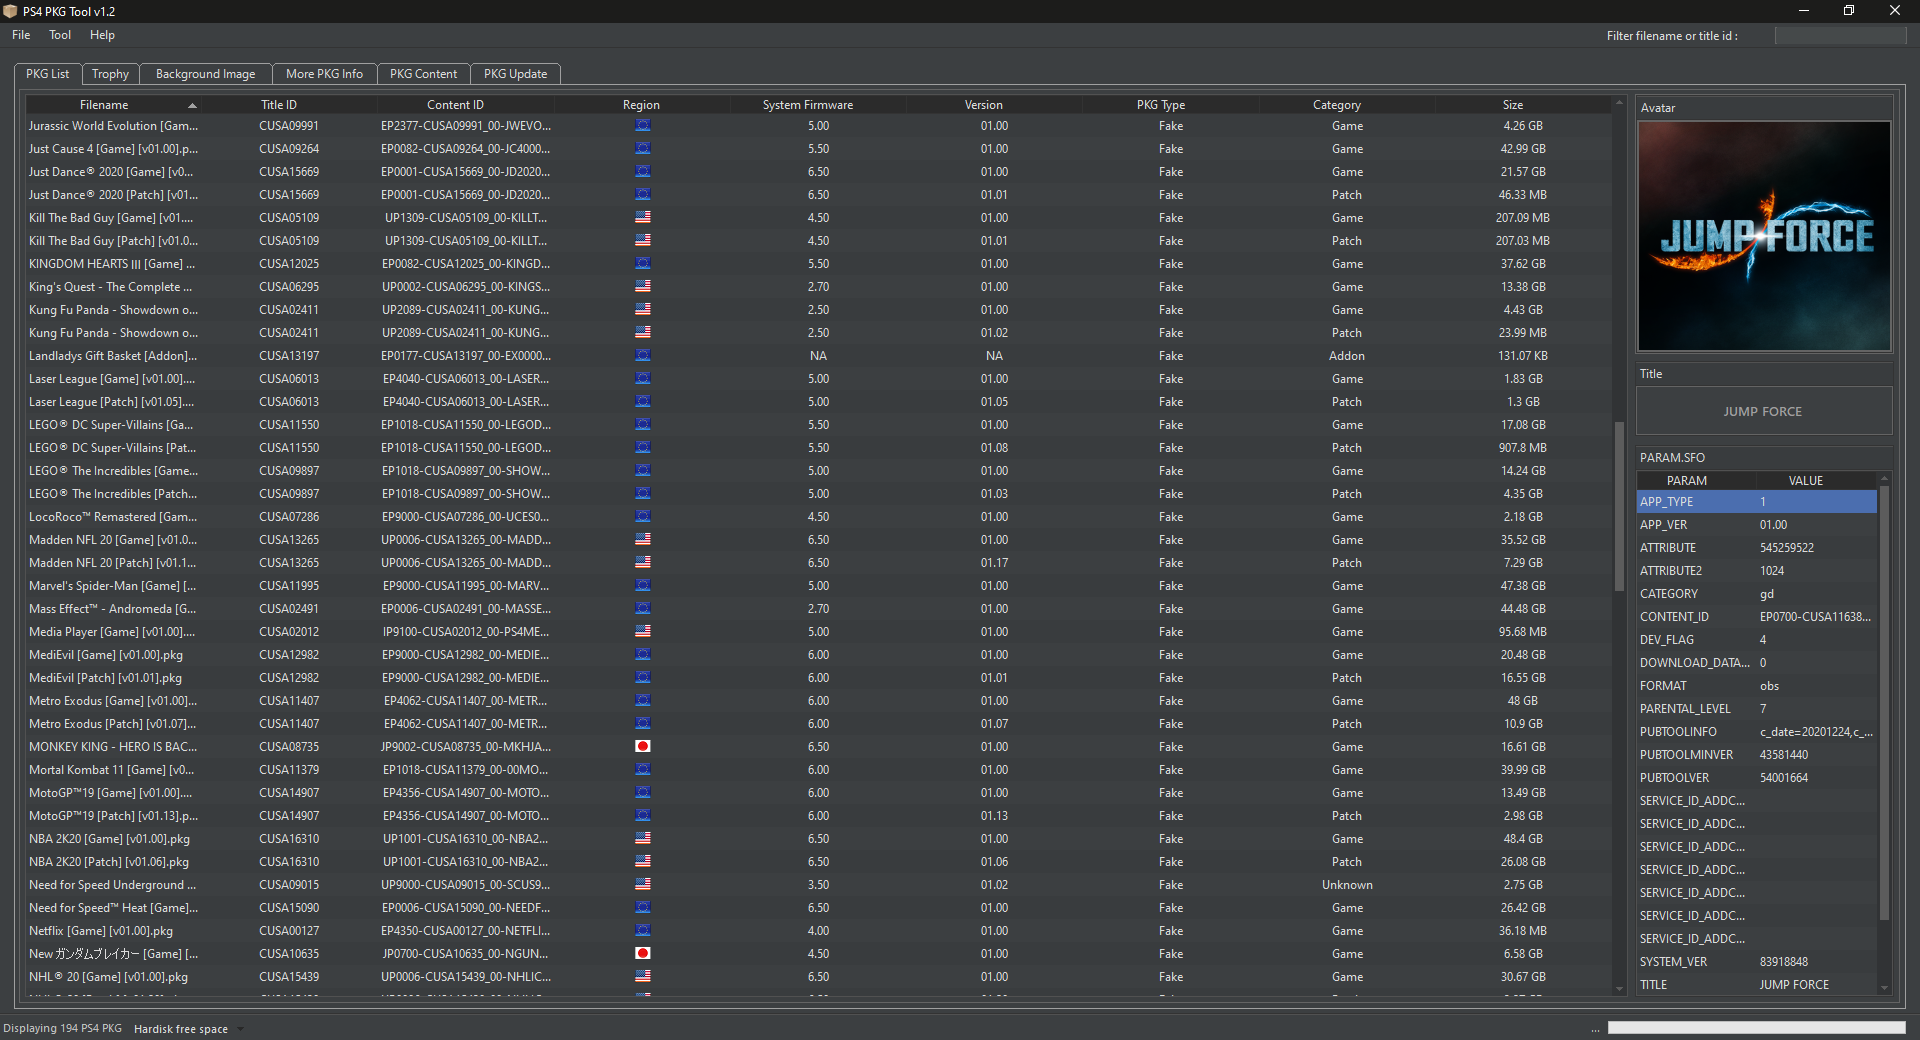1920x1040 pixels.
Task: Toggle the sort arrow on the Filename column
Action: click(x=192, y=105)
